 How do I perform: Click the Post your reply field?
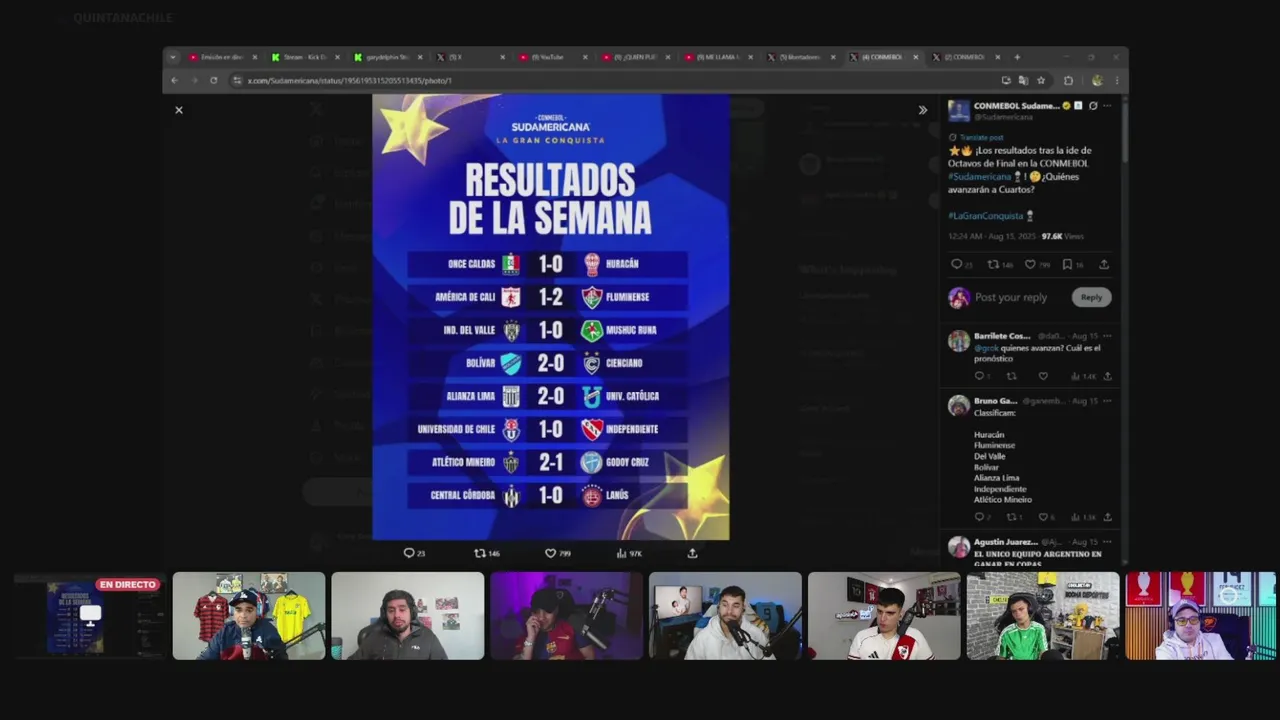pyautogui.click(x=1011, y=297)
